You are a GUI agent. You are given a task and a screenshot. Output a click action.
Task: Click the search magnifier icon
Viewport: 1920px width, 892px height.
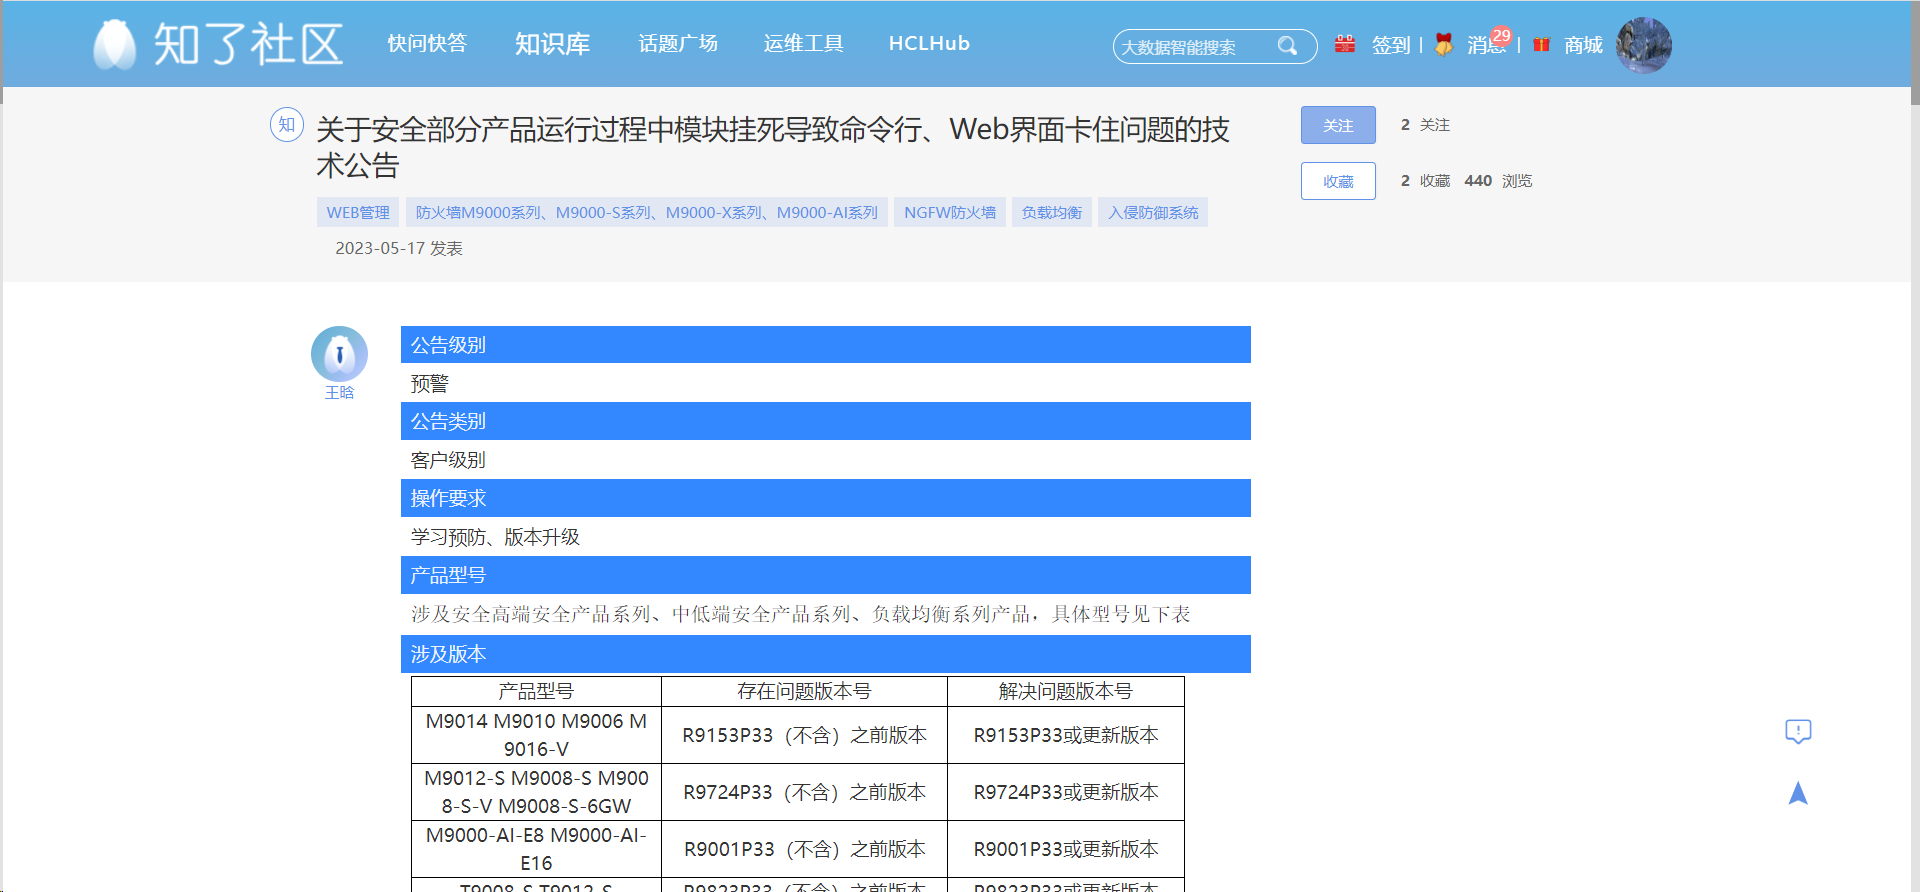pyautogui.click(x=1287, y=46)
